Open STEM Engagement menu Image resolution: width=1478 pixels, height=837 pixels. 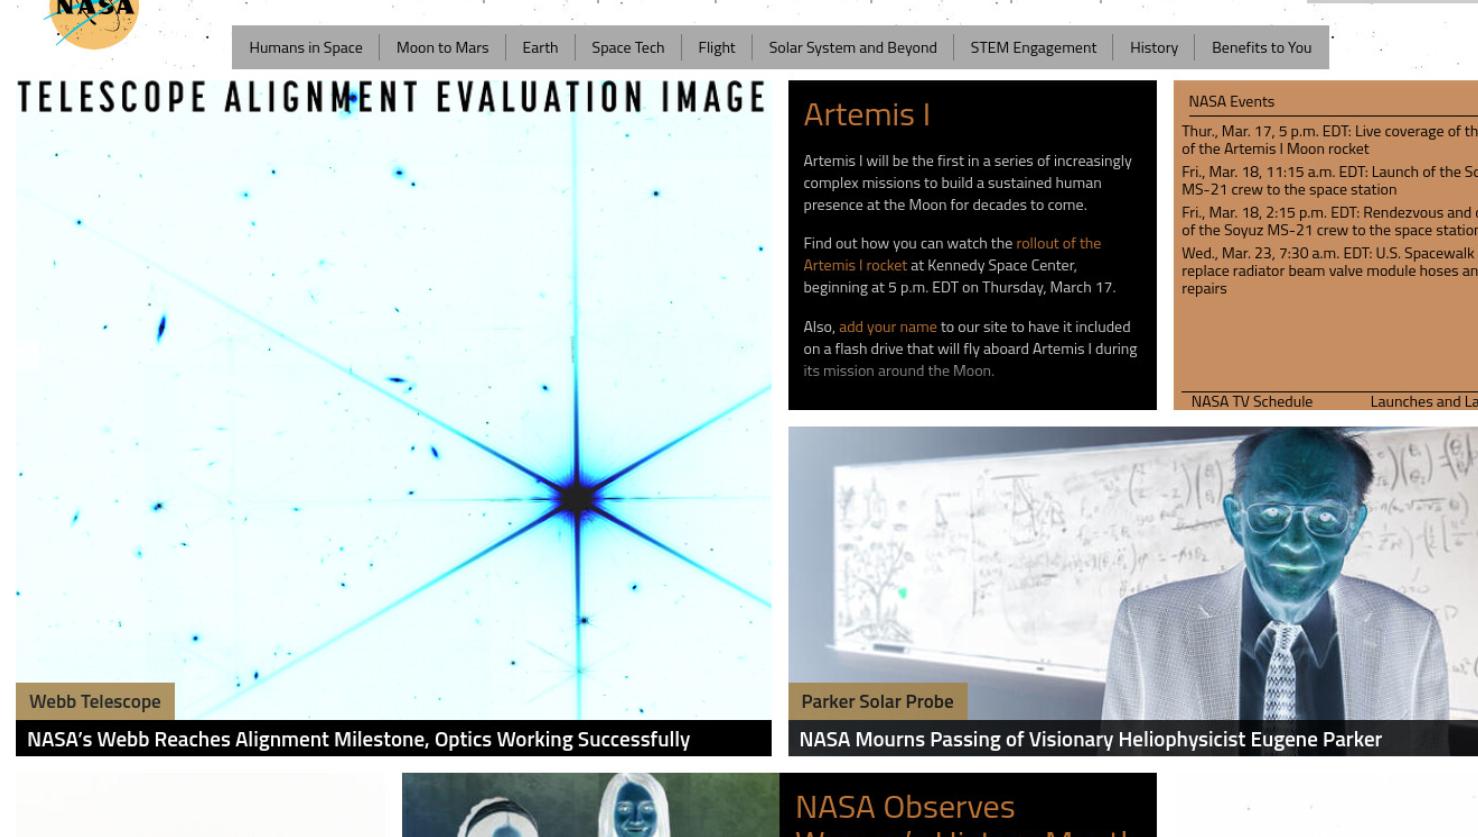tap(1033, 47)
